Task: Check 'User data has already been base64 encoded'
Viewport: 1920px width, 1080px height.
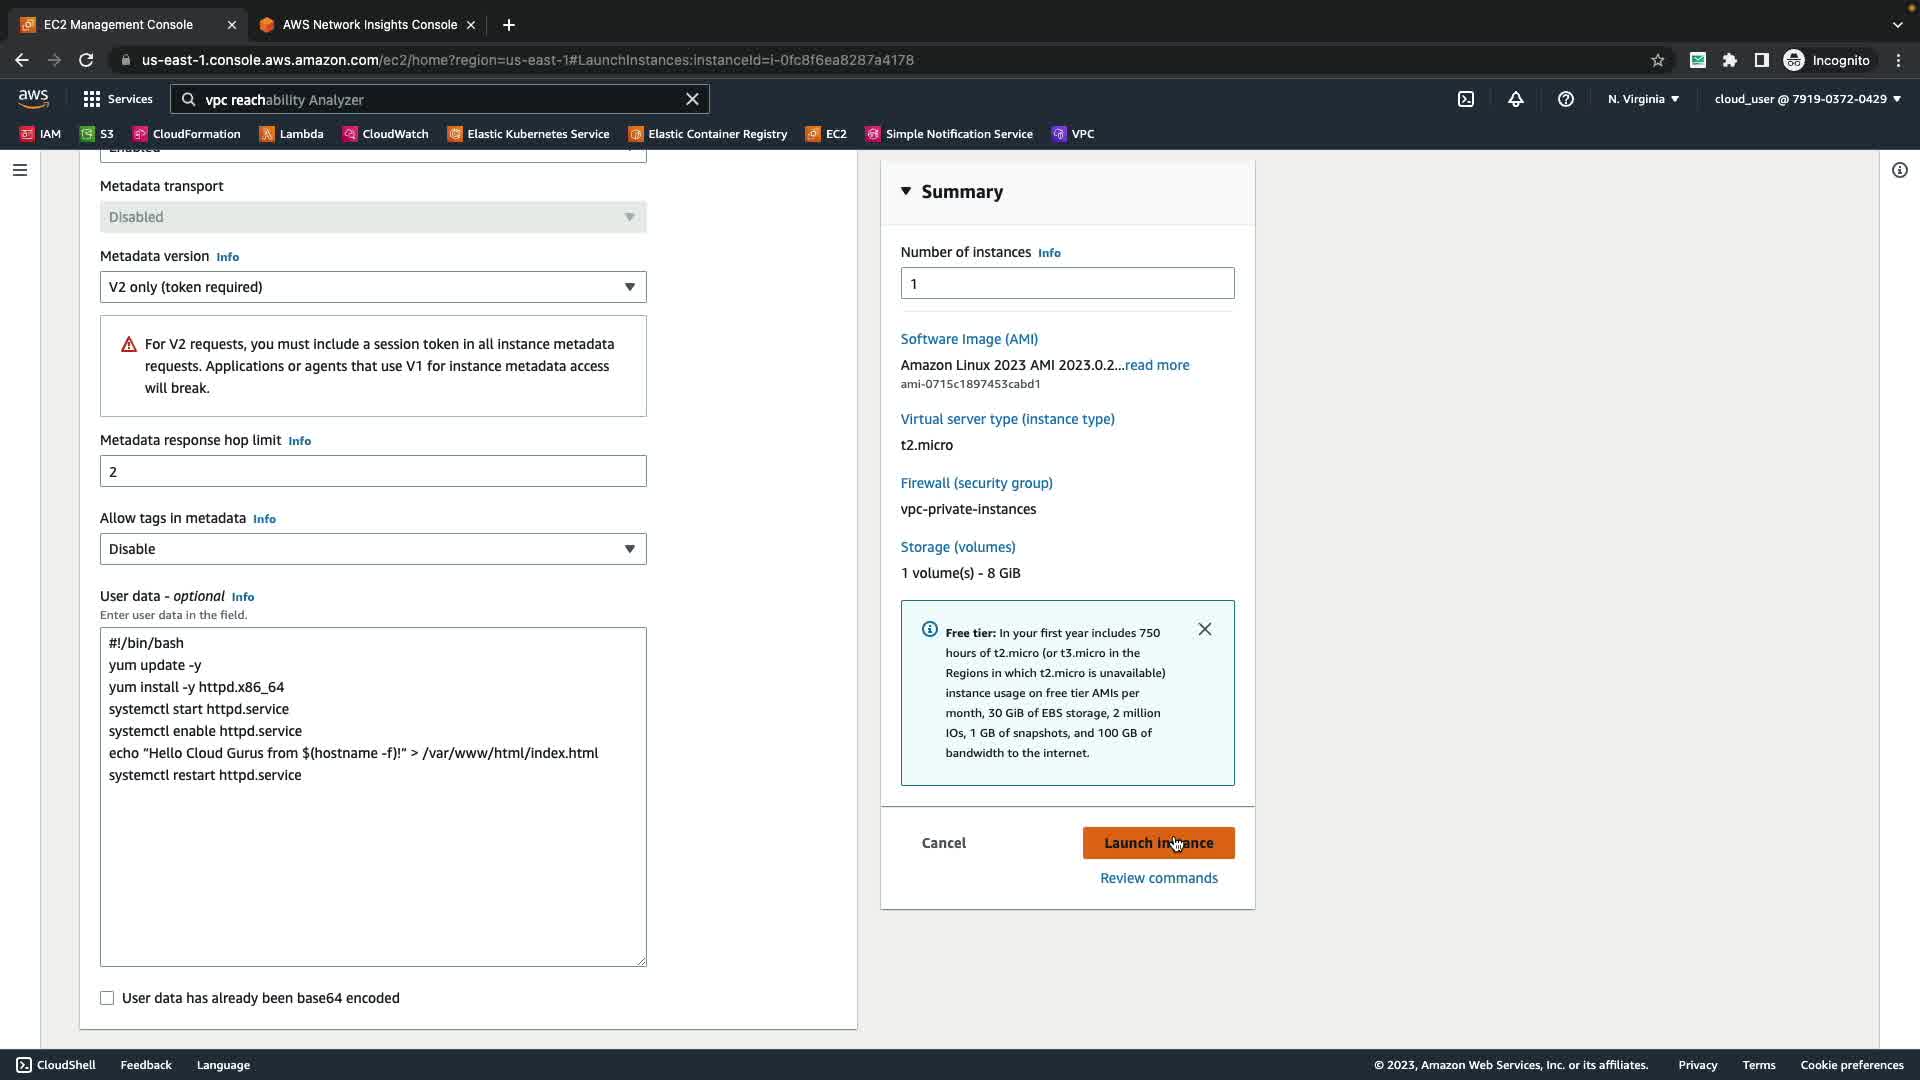Action: [x=107, y=998]
